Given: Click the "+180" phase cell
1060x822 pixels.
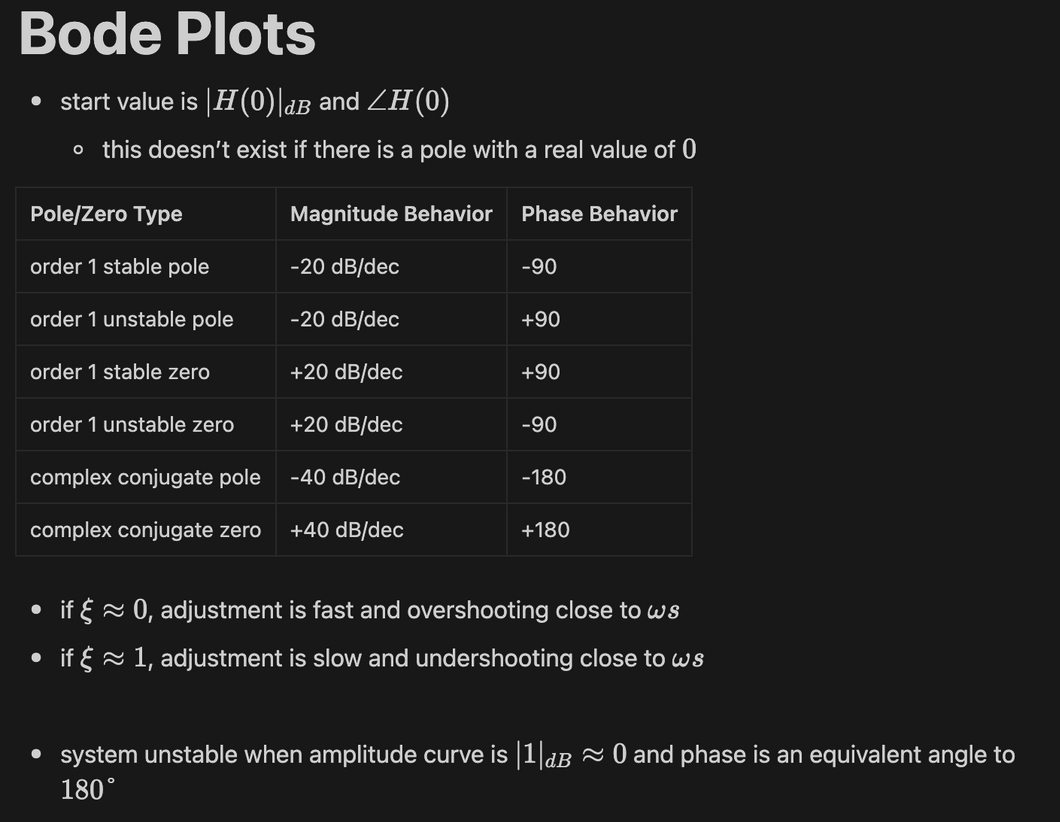Looking at the screenshot, I should click(x=545, y=530).
